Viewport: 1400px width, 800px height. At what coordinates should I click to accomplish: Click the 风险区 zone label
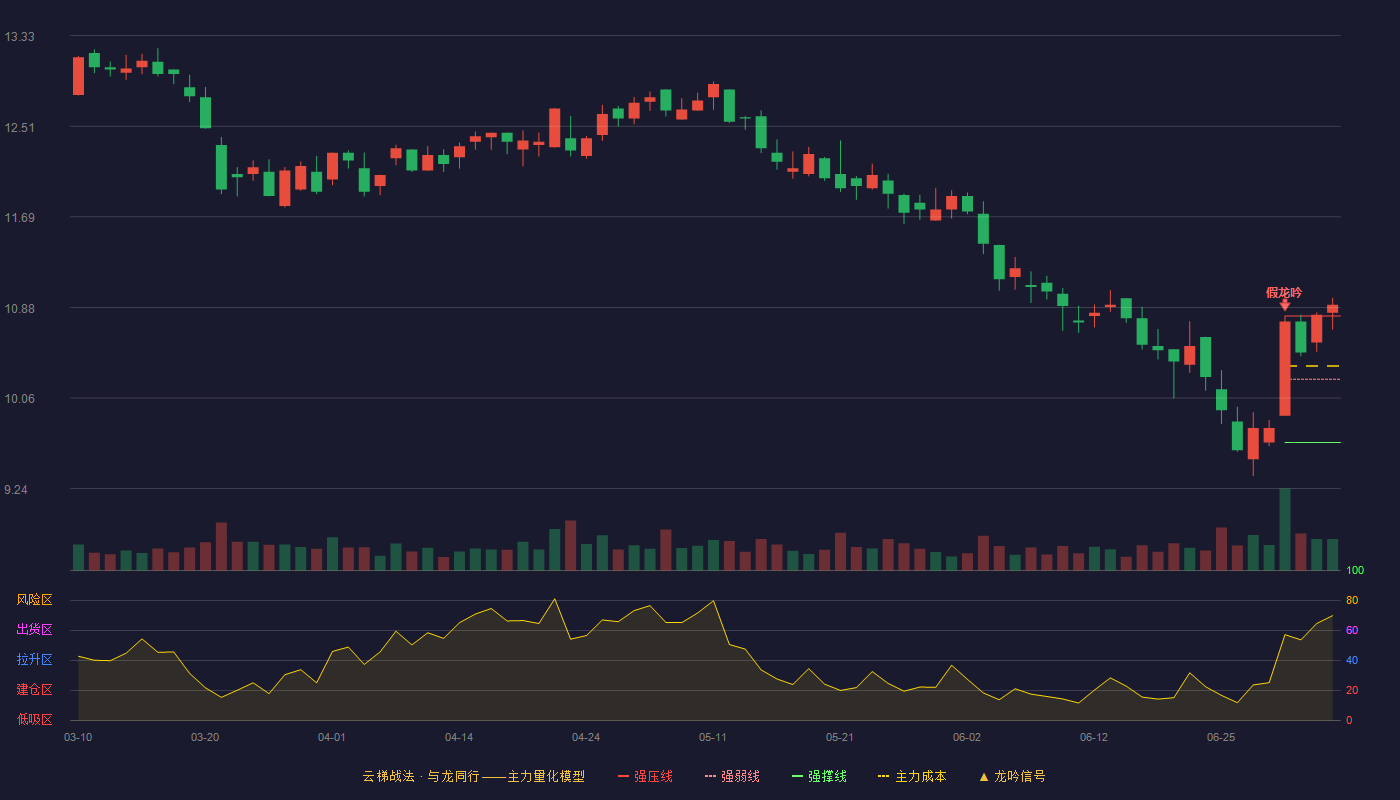[x=34, y=600]
